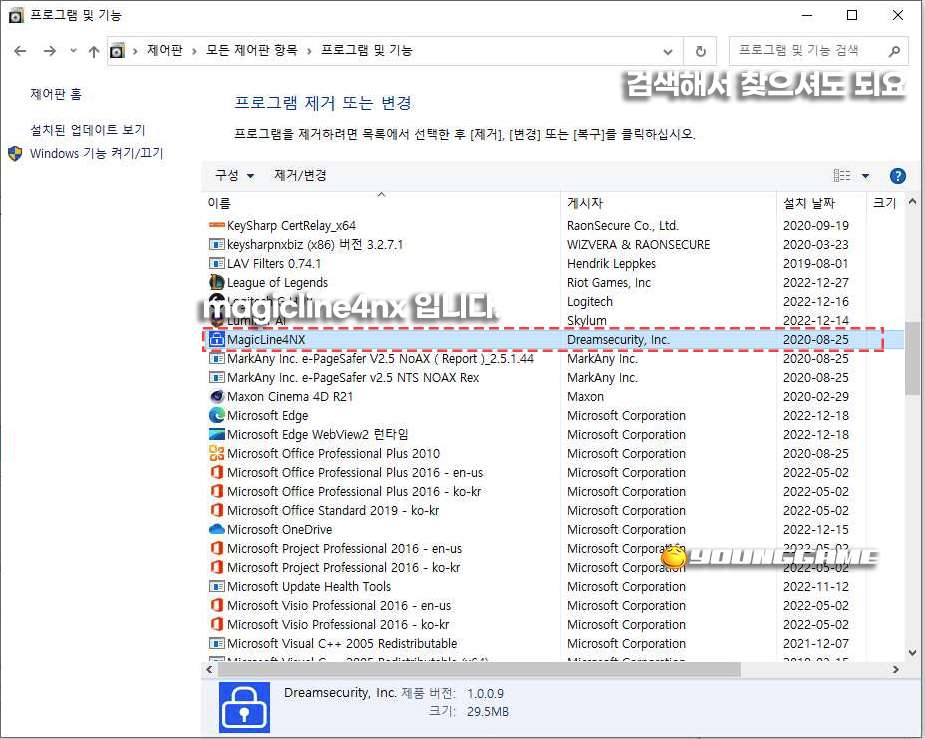Select Microsoft Office Standard 2019 icon
The height and width of the screenshot is (739, 925).
point(217,510)
